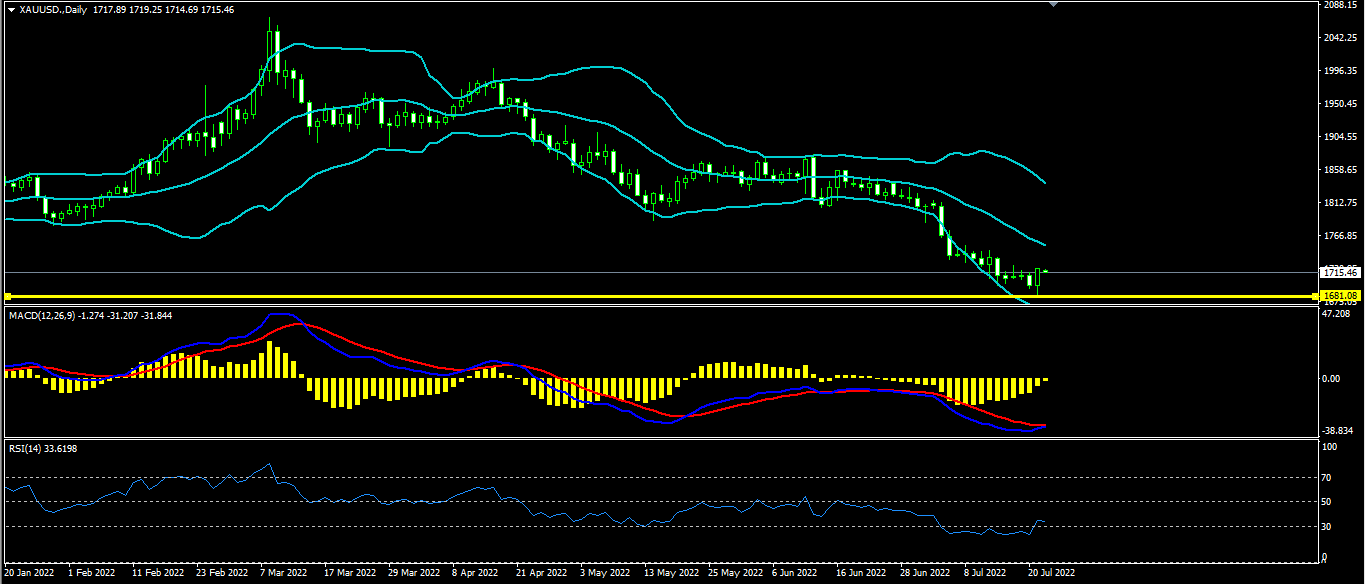Screen dimensions: 1366x584
Task: Click the 2088.15 price axis label
Action: coord(1340,5)
